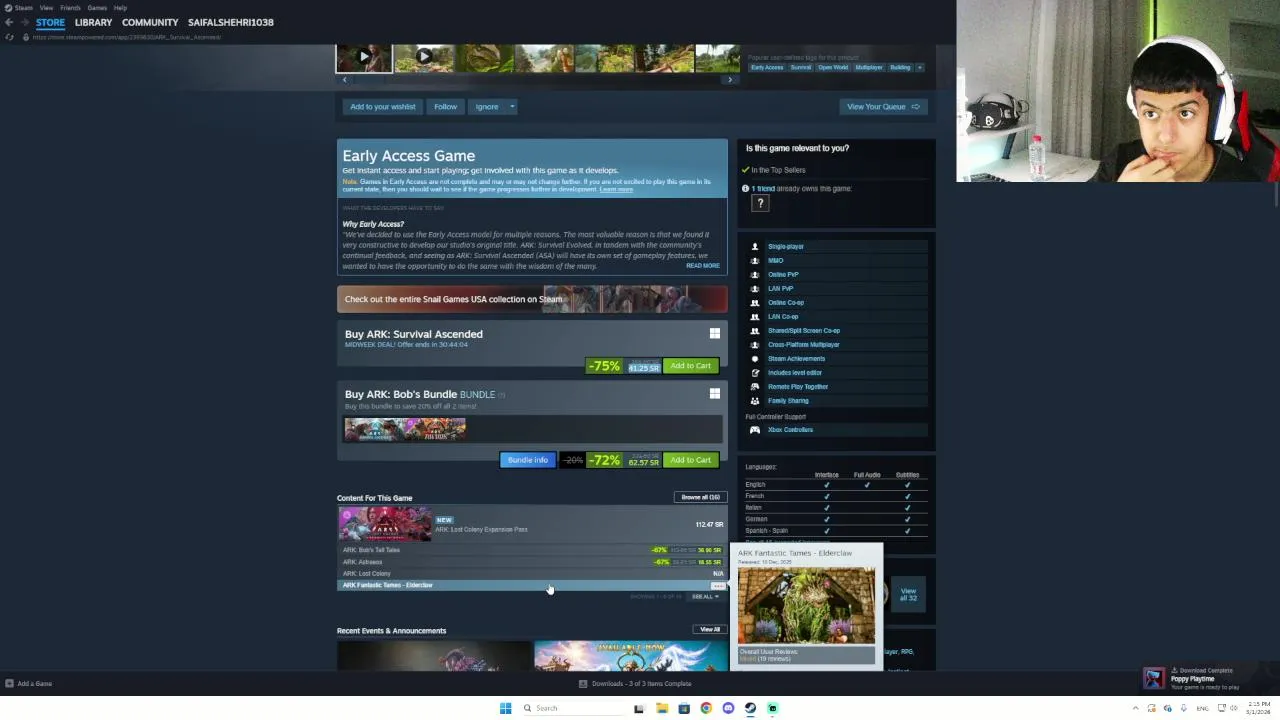The image size is (1280, 720).
Task: Play the first trailer video thumbnail
Action: click(364, 57)
